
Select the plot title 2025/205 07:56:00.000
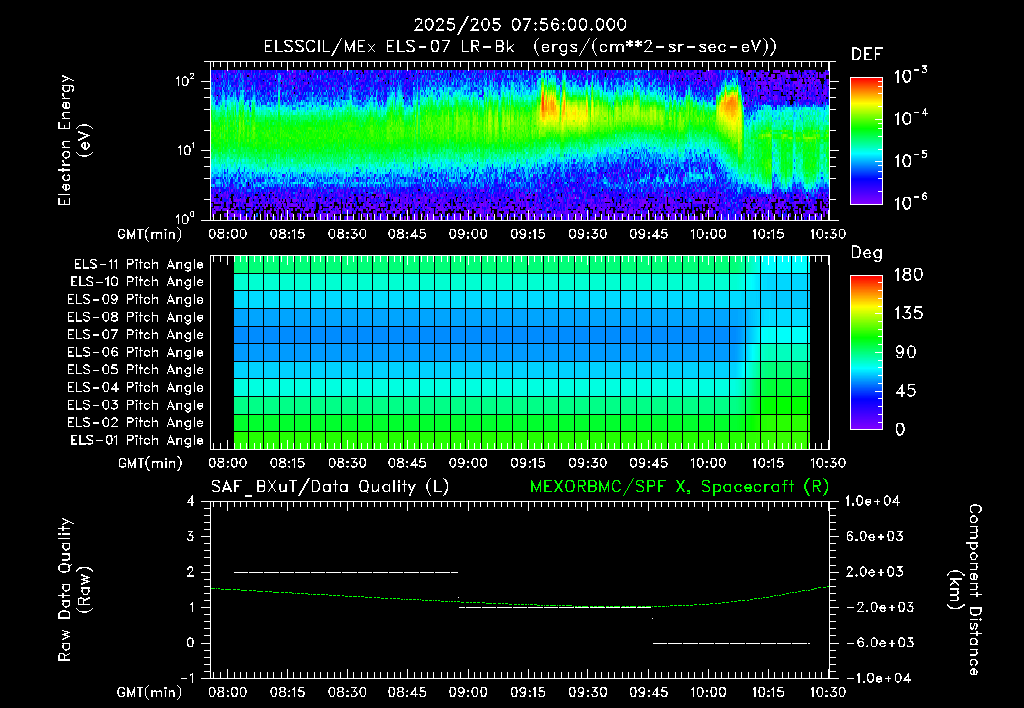520,25
